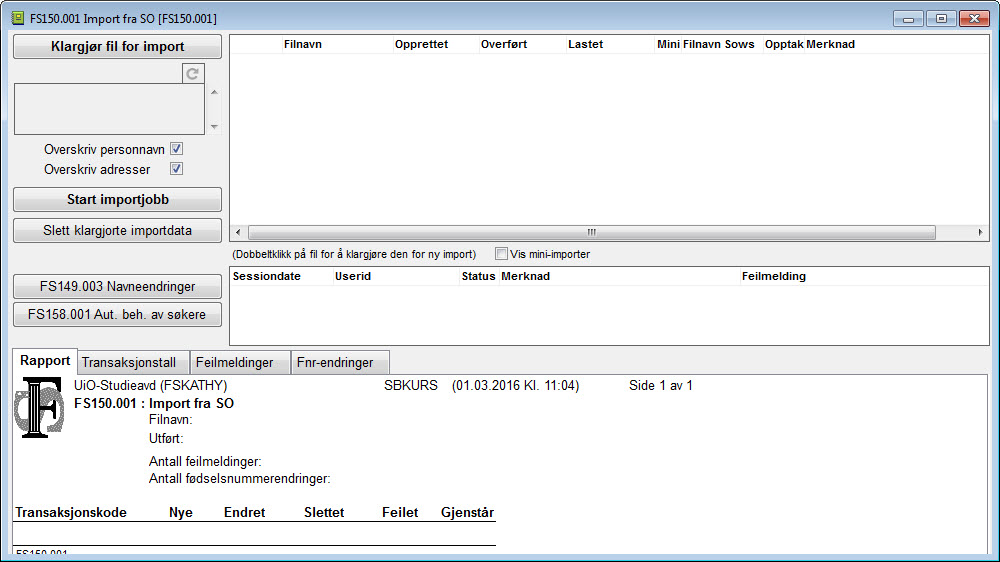Open FS158.001 Aut. beh. av søkere

tap(117, 314)
